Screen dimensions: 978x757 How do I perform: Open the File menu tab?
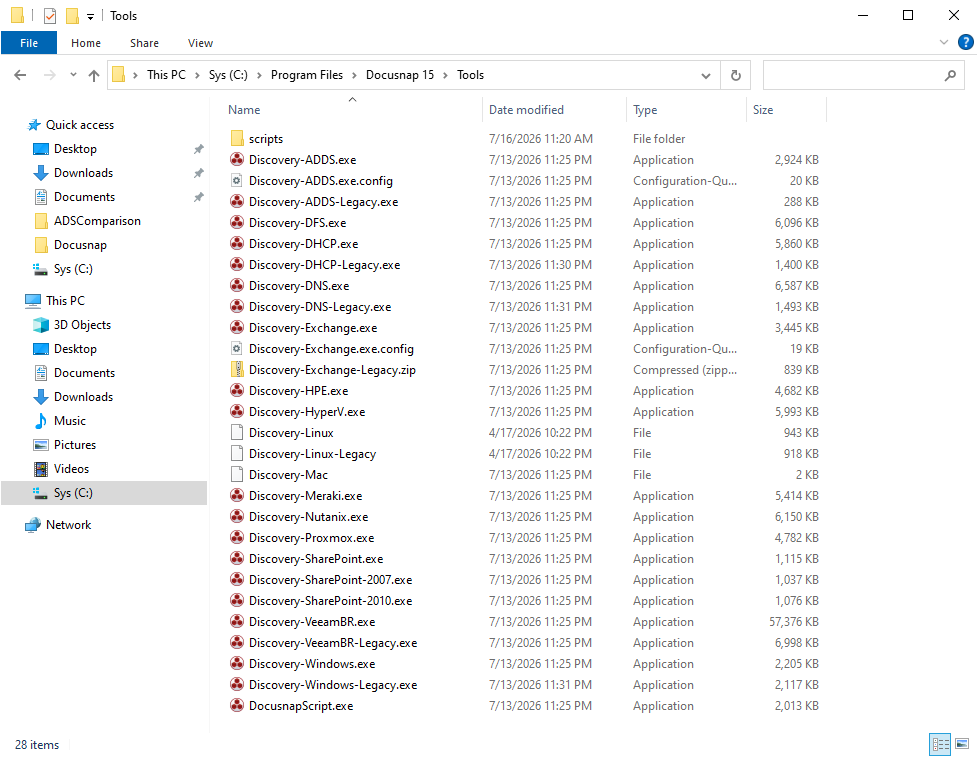tap(29, 43)
